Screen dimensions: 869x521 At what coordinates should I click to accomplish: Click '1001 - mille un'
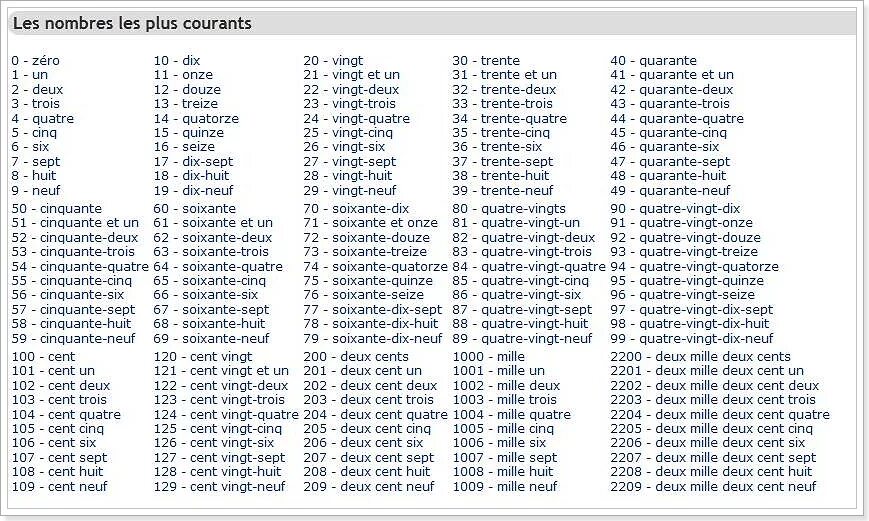(498, 371)
